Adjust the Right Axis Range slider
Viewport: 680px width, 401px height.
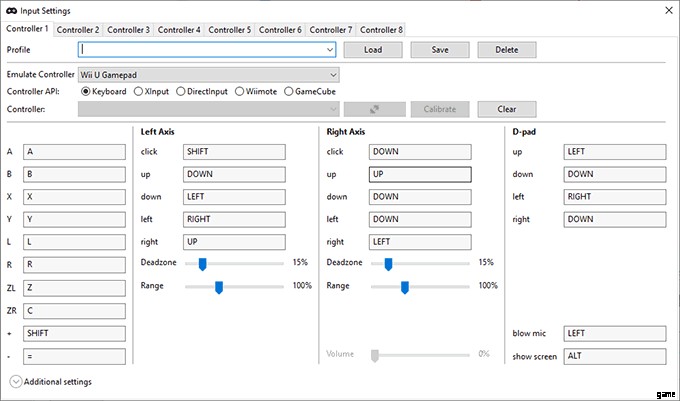click(405, 287)
